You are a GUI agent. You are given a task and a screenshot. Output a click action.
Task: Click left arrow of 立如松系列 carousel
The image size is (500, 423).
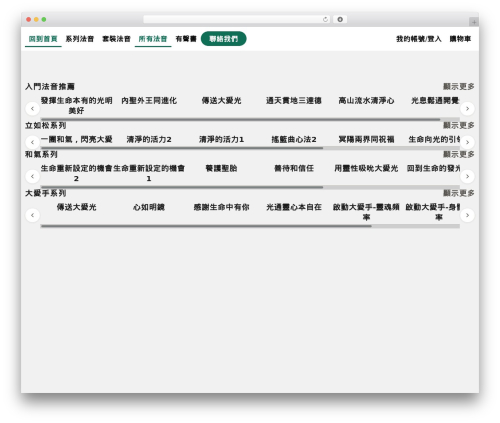coord(33,142)
